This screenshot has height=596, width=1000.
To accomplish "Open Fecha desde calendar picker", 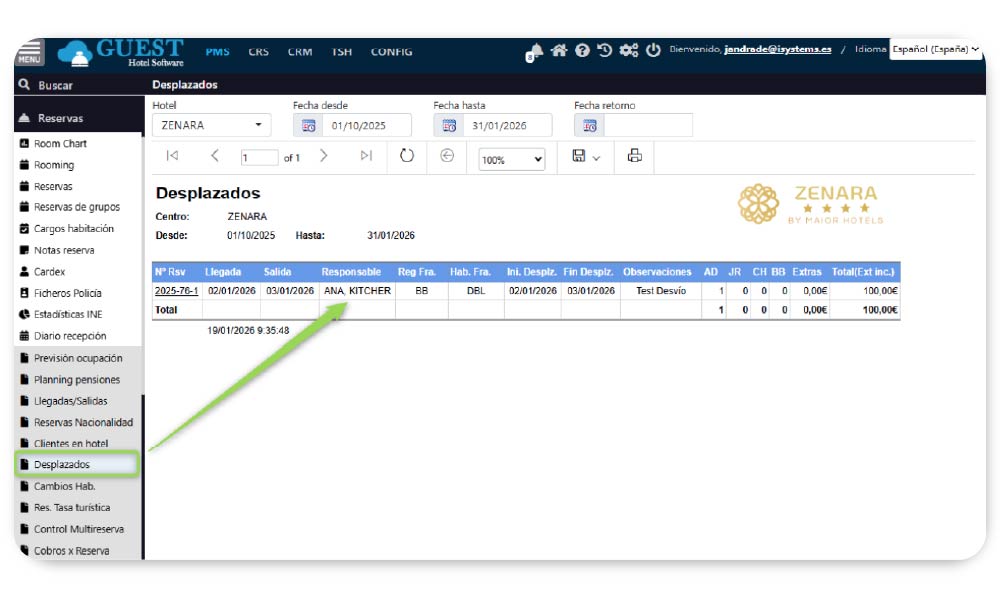I will (x=309, y=126).
